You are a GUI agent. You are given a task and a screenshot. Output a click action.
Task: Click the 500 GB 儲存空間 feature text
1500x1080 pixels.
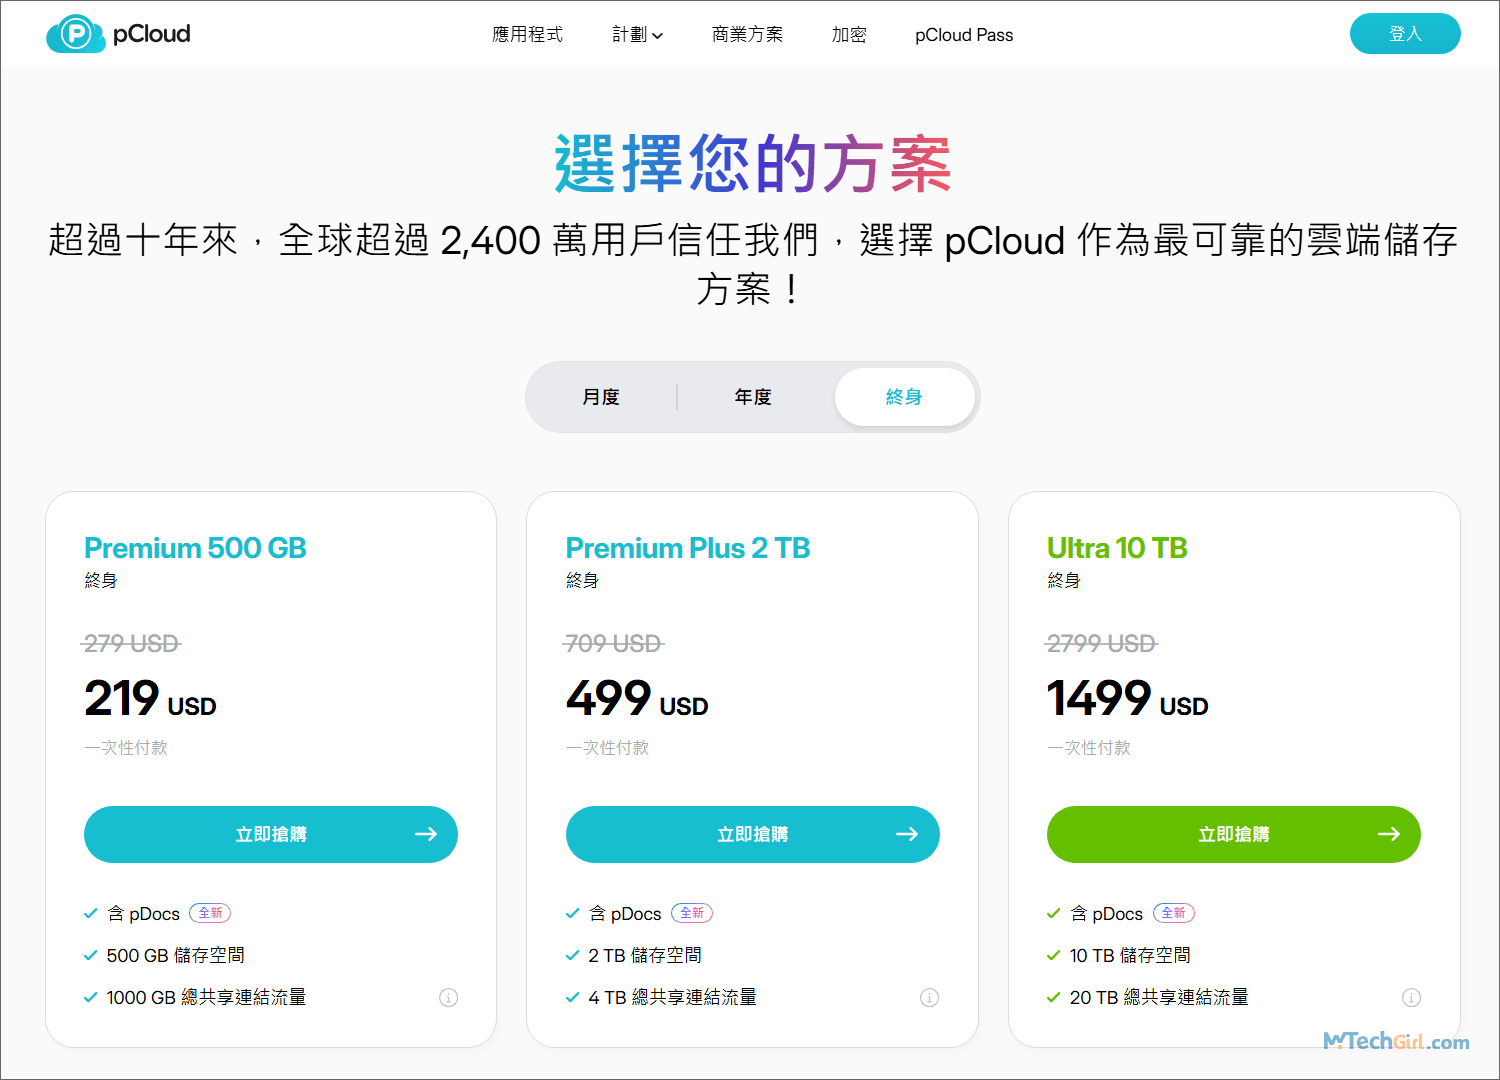coord(176,955)
